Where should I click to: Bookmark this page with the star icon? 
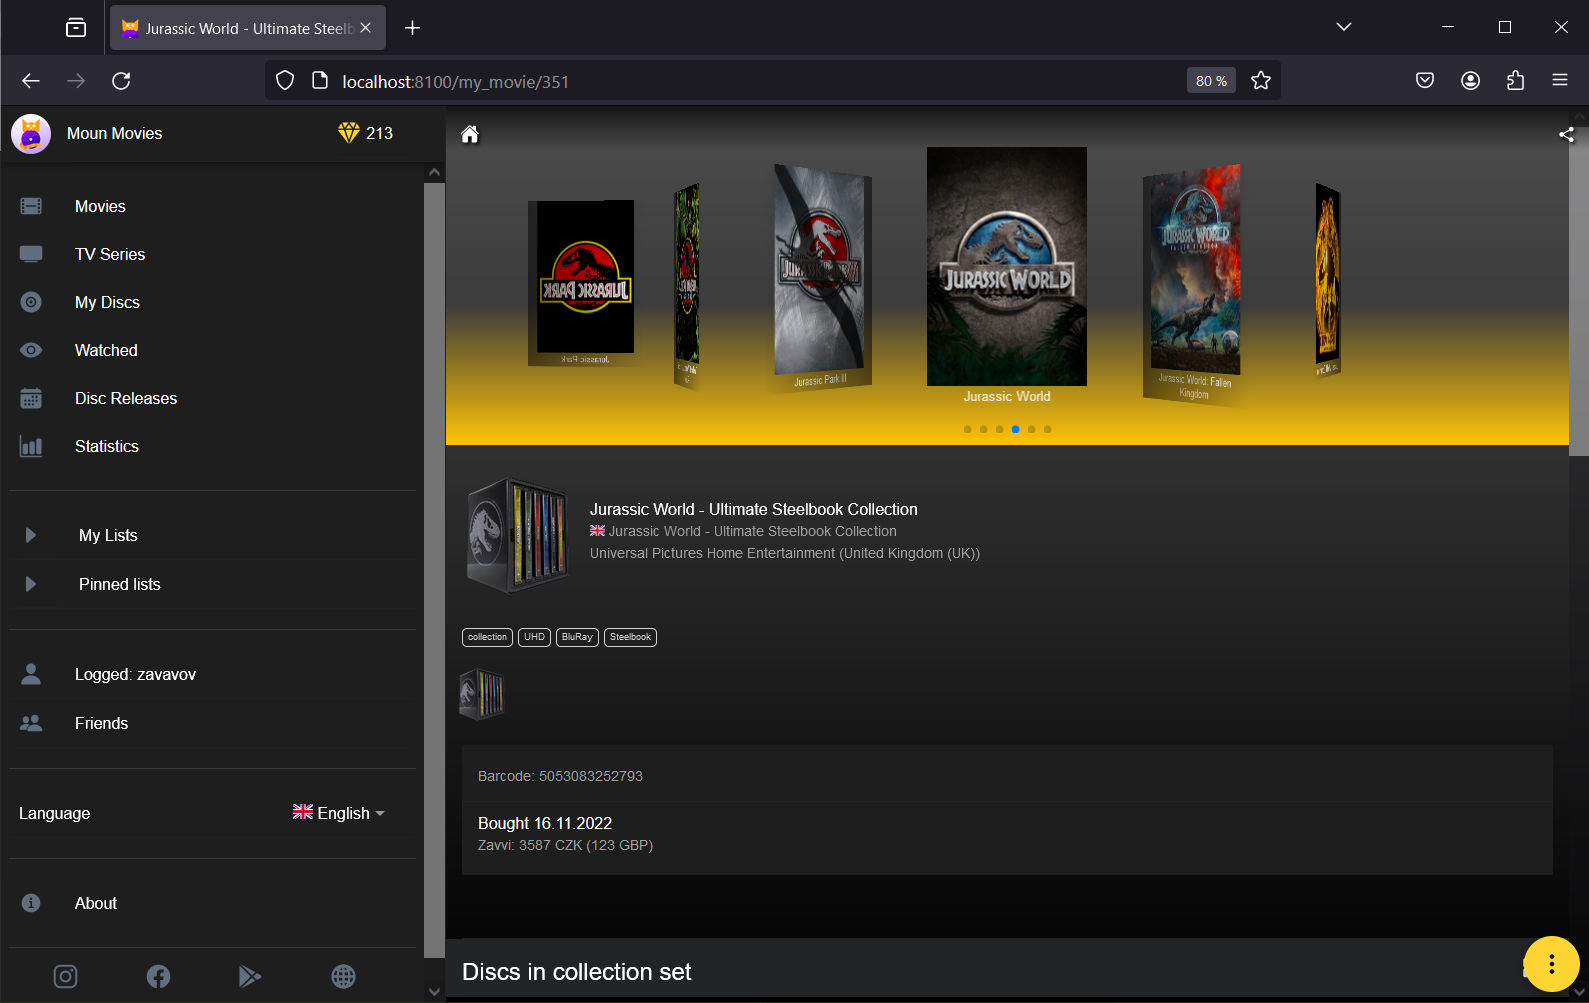(1260, 81)
